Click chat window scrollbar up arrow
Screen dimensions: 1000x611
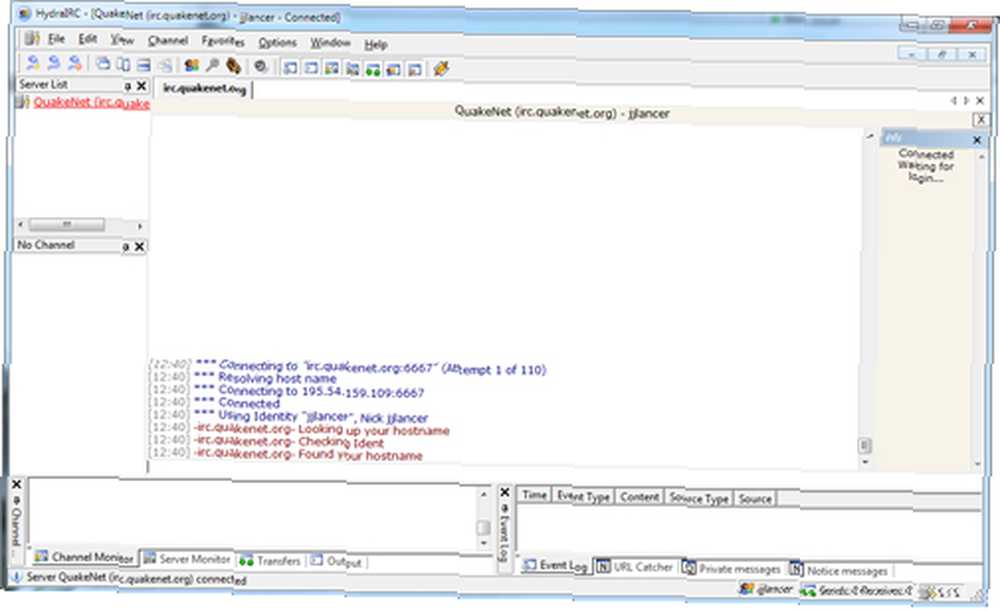[870, 136]
